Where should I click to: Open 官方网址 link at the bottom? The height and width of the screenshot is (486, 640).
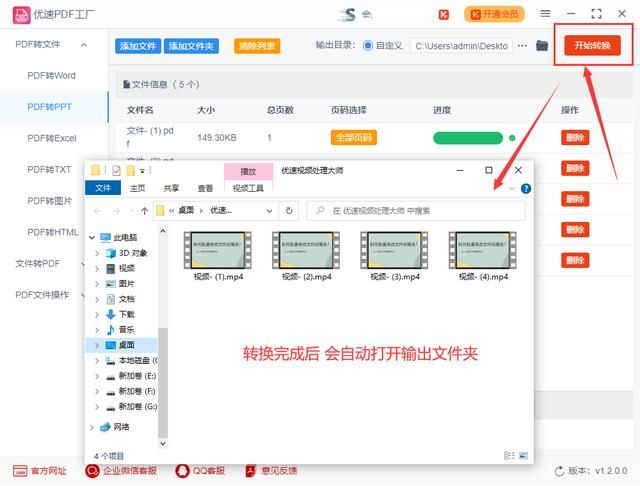point(40,471)
